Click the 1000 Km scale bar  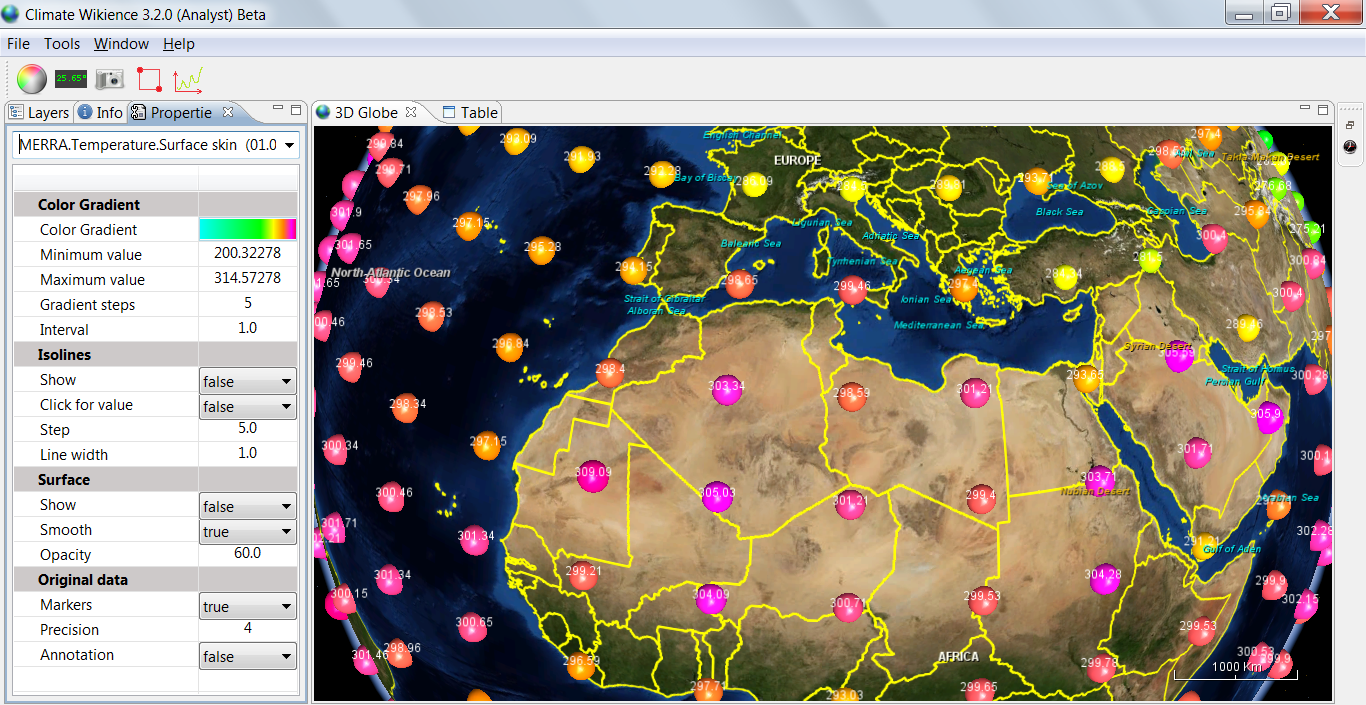click(x=1236, y=669)
